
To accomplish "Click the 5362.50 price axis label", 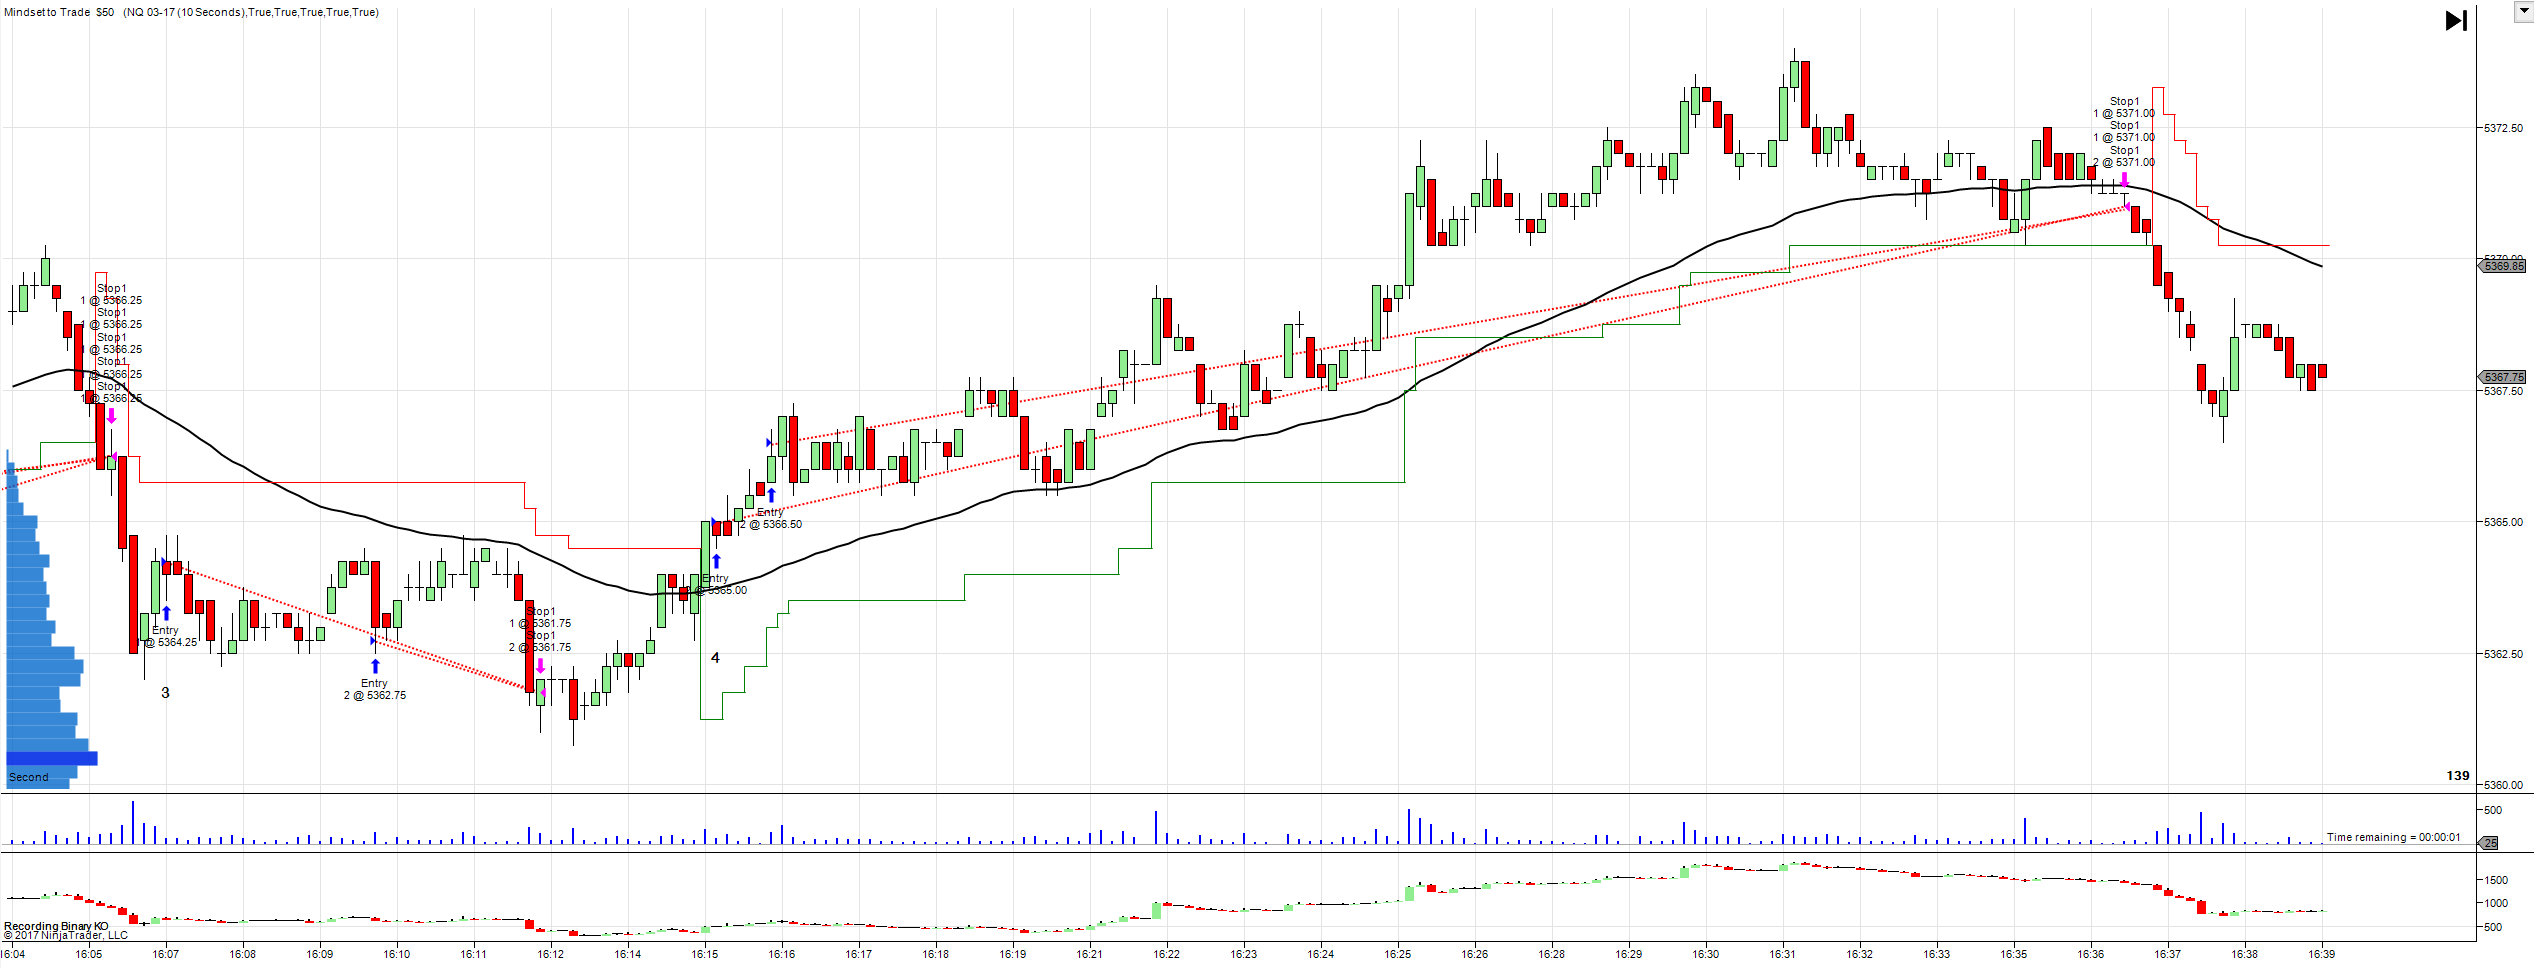I will click(x=2503, y=654).
